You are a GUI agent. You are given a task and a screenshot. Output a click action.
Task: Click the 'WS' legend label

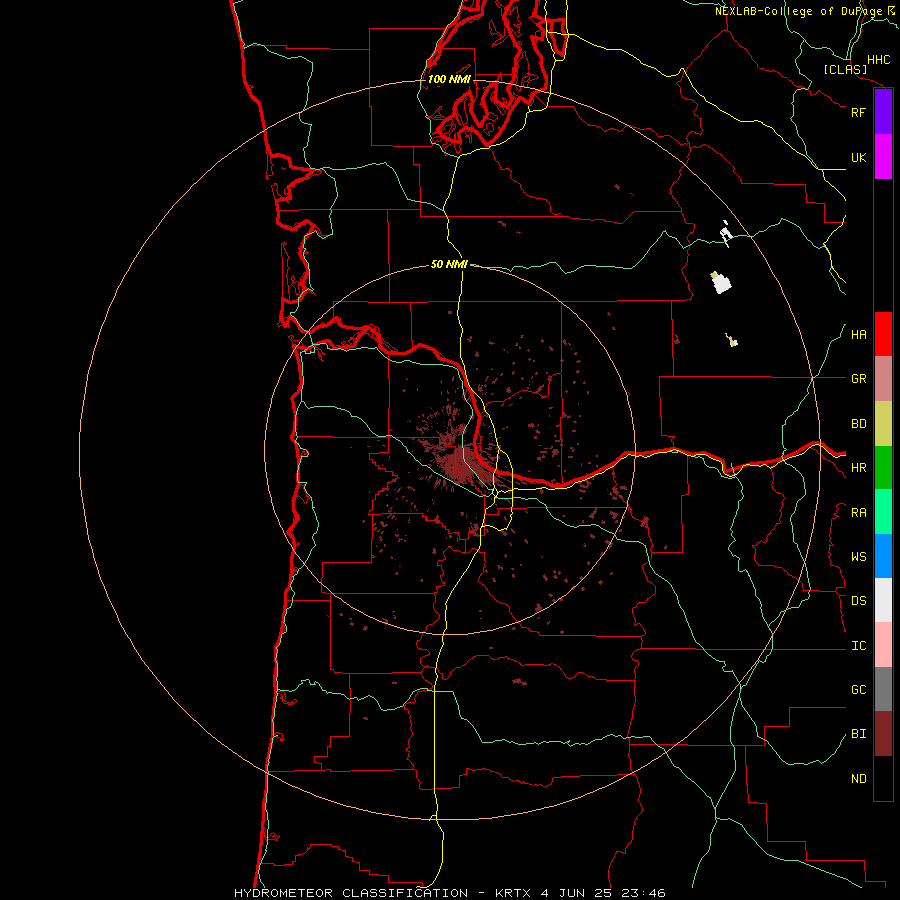(859, 557)
